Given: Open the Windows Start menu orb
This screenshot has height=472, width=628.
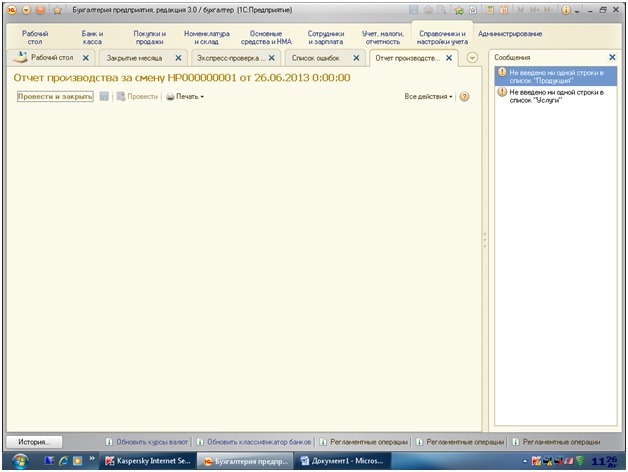Looking at the screenshot, I should tap(19, 461).
